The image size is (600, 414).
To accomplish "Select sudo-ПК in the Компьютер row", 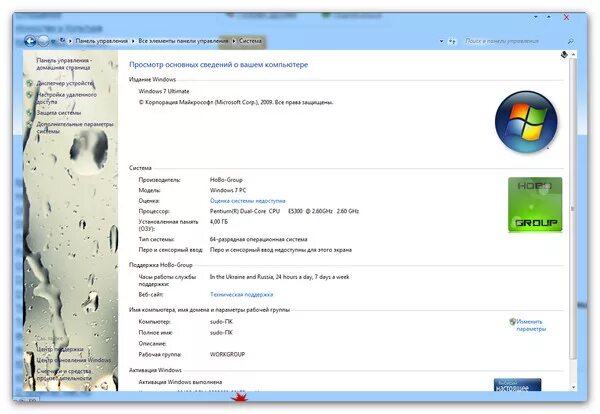I will 221,321.
